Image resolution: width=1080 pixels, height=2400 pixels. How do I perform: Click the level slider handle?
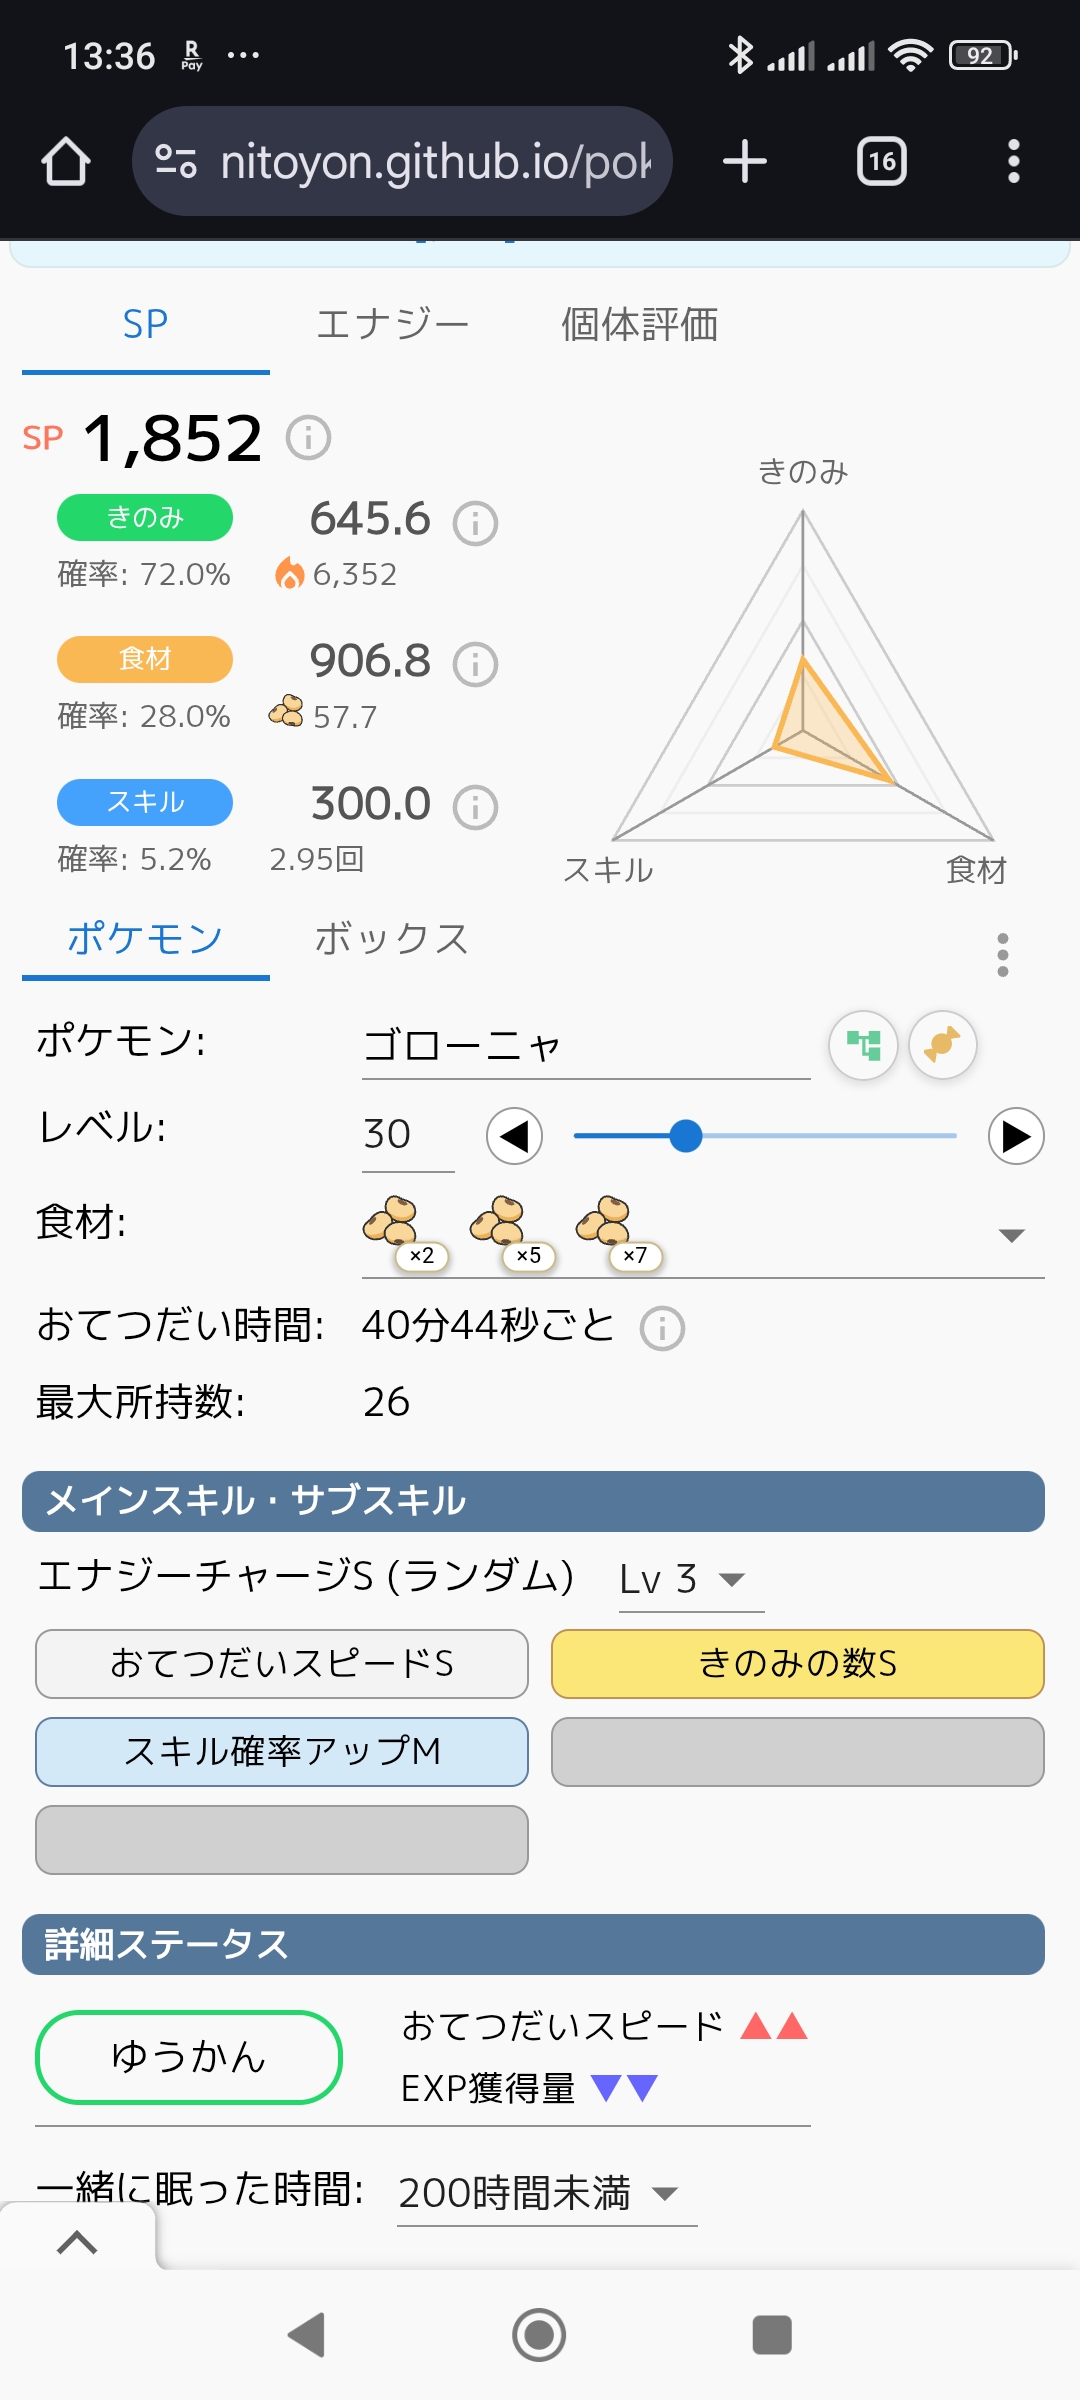(685, 1136)
